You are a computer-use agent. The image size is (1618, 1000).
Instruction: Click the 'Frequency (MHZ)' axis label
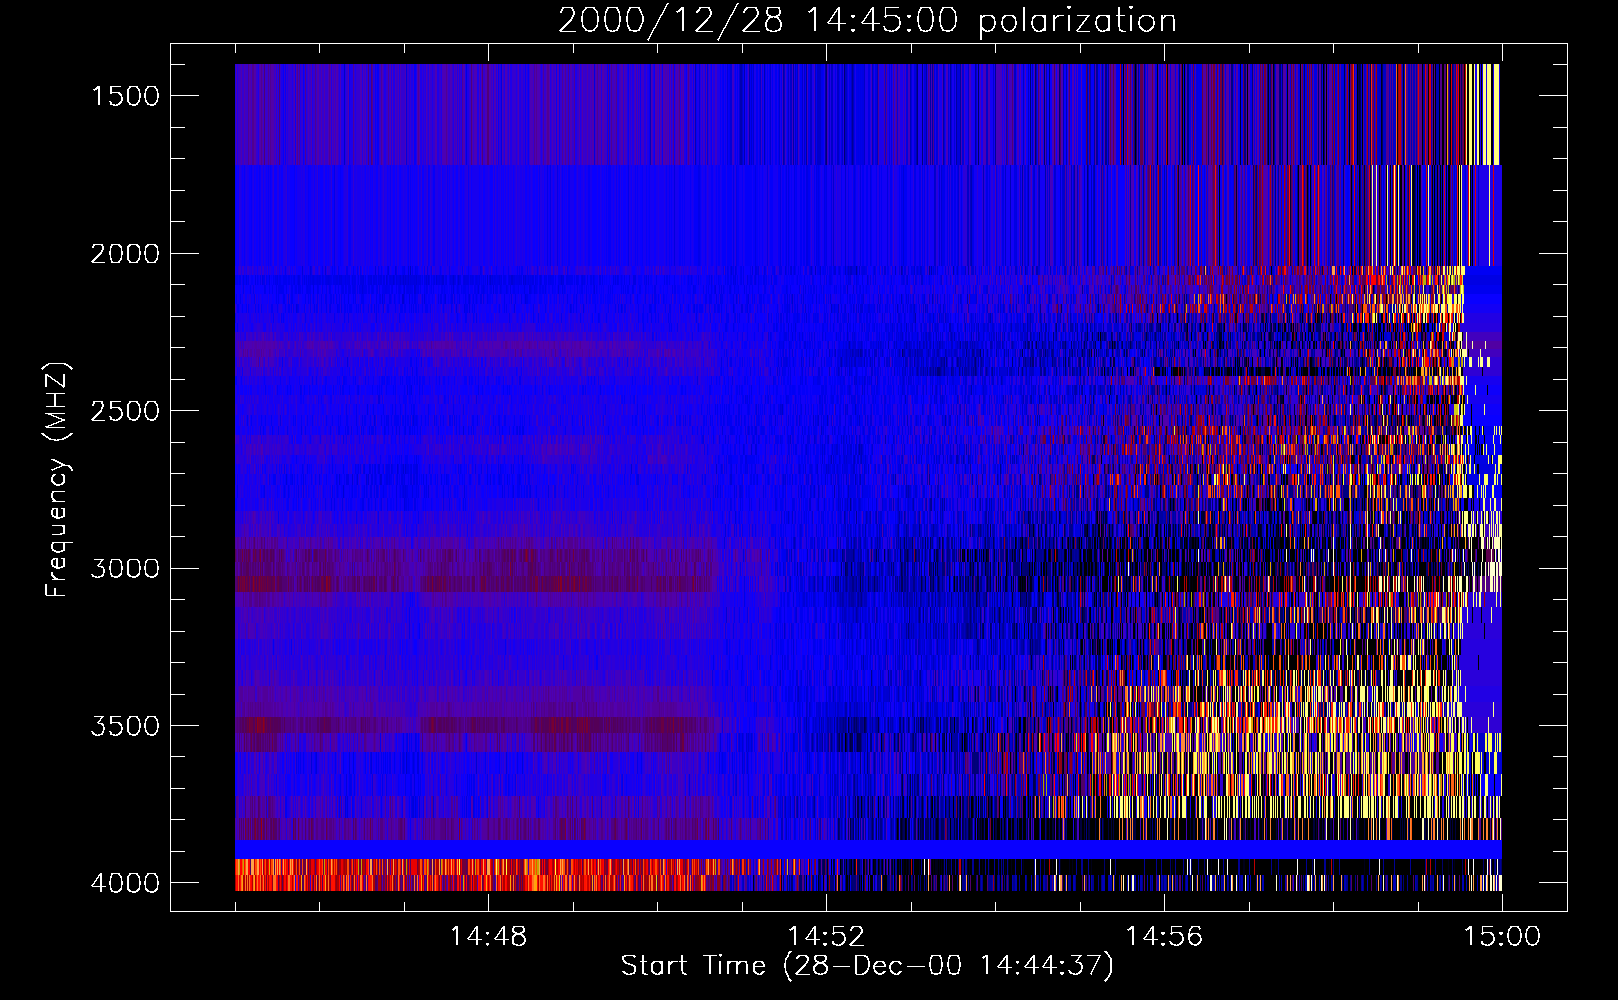click(57, 480)
